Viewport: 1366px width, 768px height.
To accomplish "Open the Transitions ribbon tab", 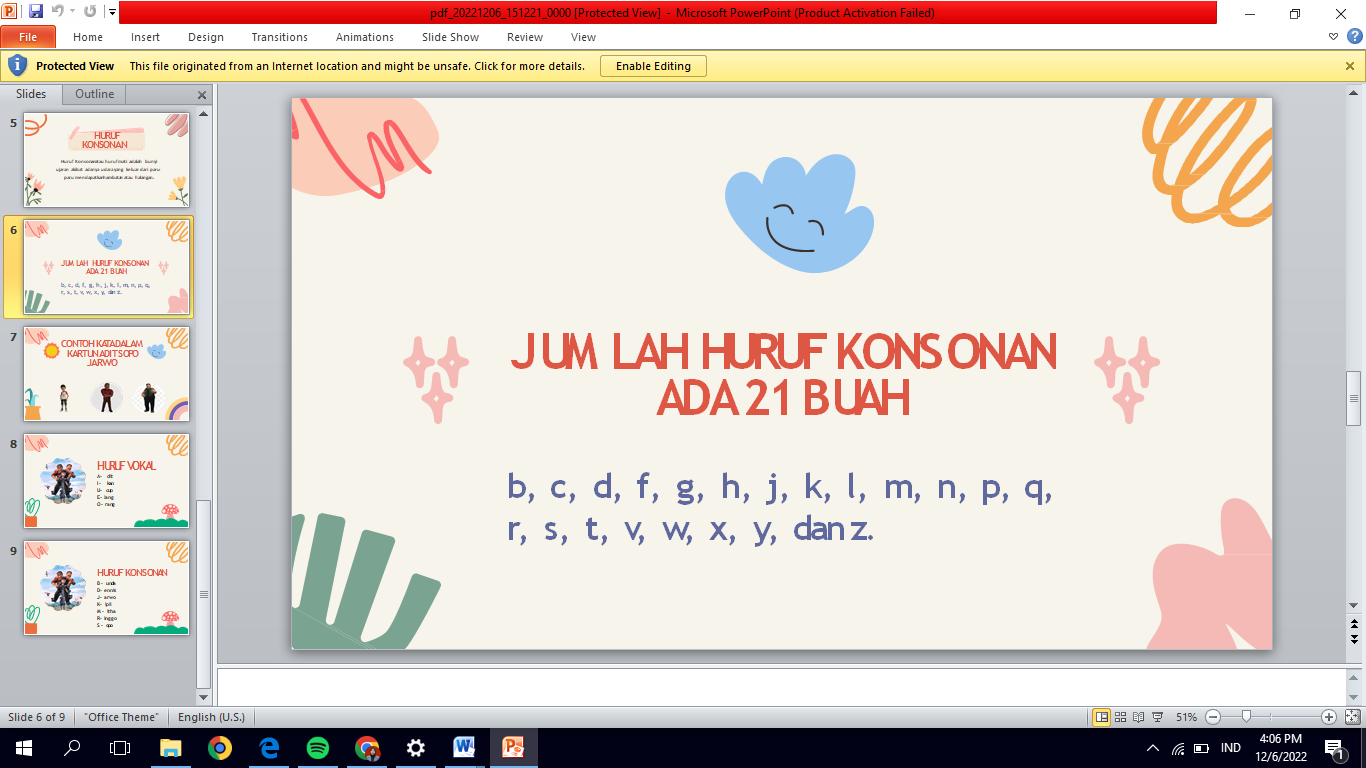I will point(279,37).
